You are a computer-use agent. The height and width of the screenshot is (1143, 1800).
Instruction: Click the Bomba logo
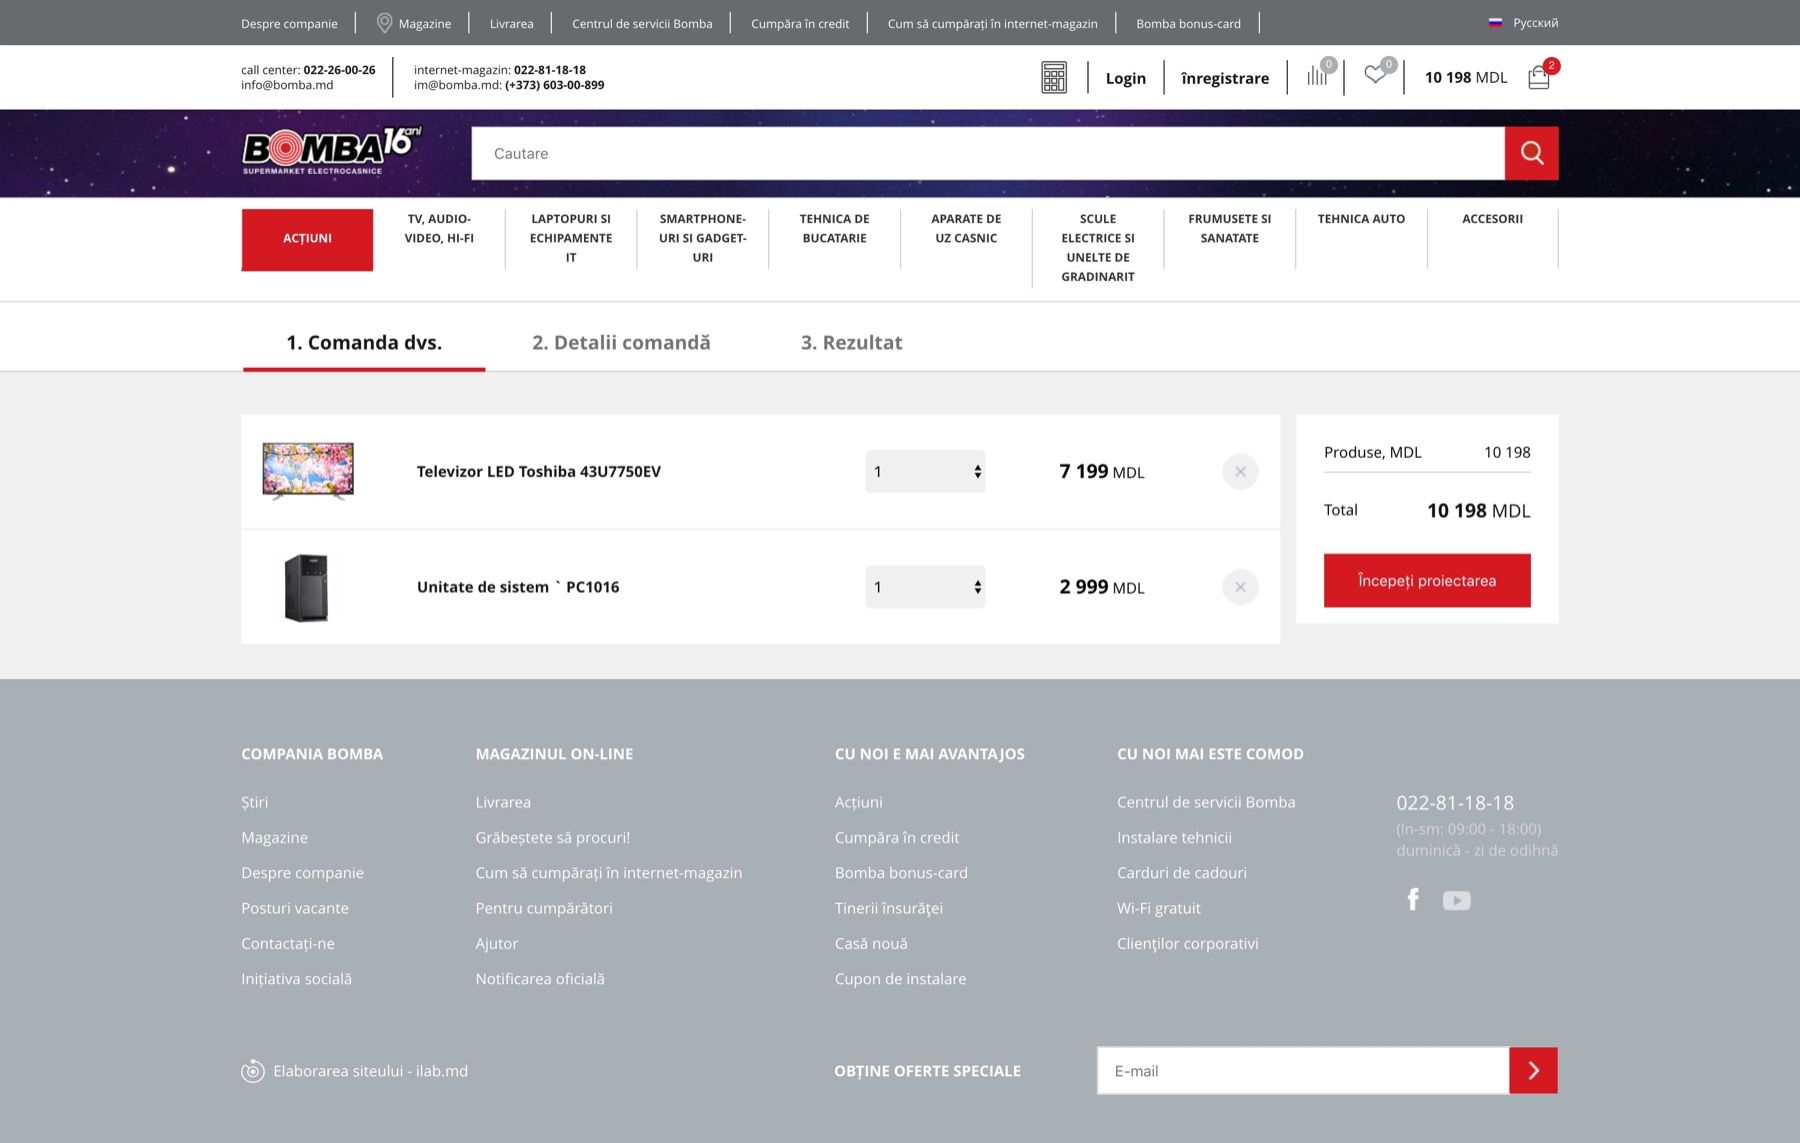tap(332, 151)
